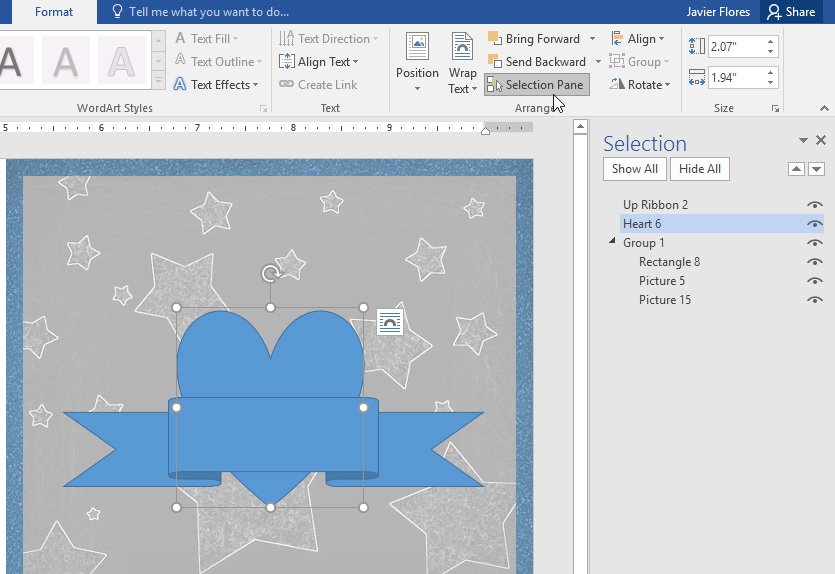
Task: Select the third WordArt style swatch
Action: [121, 62]
